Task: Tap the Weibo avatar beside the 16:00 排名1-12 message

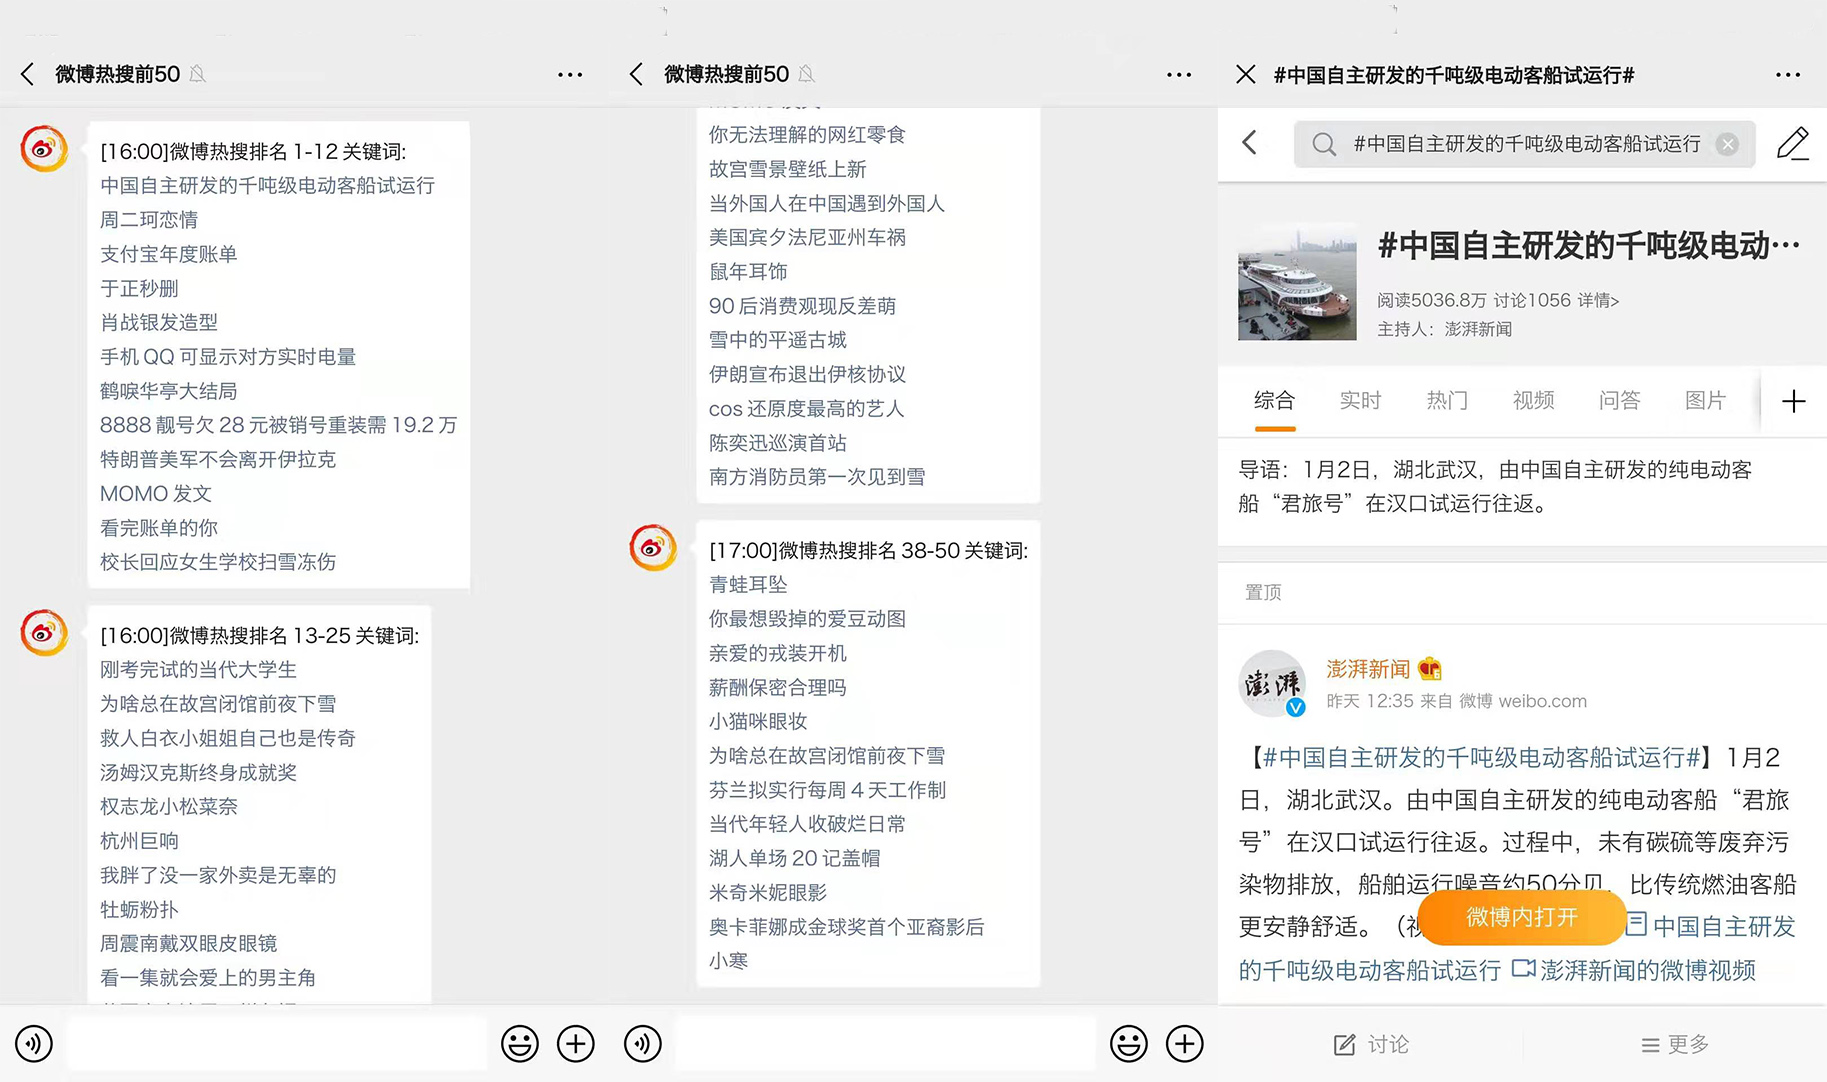Action: (44, 149)
